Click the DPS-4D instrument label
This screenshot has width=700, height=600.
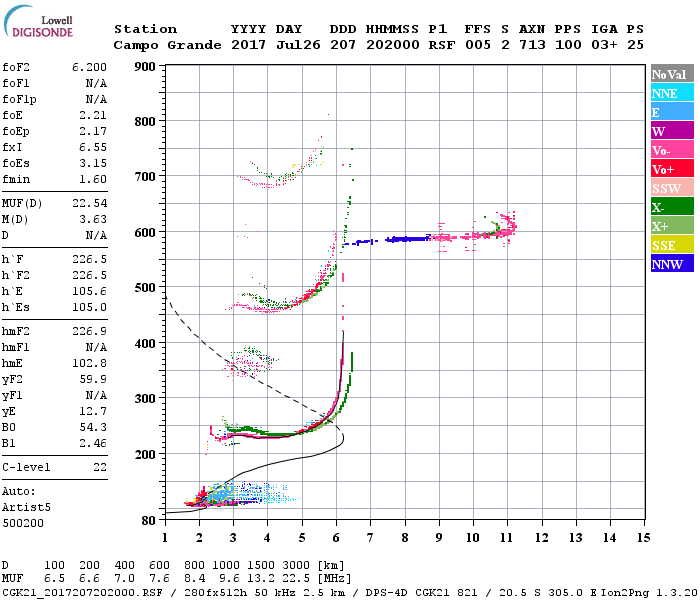click(x=386, y=592)
